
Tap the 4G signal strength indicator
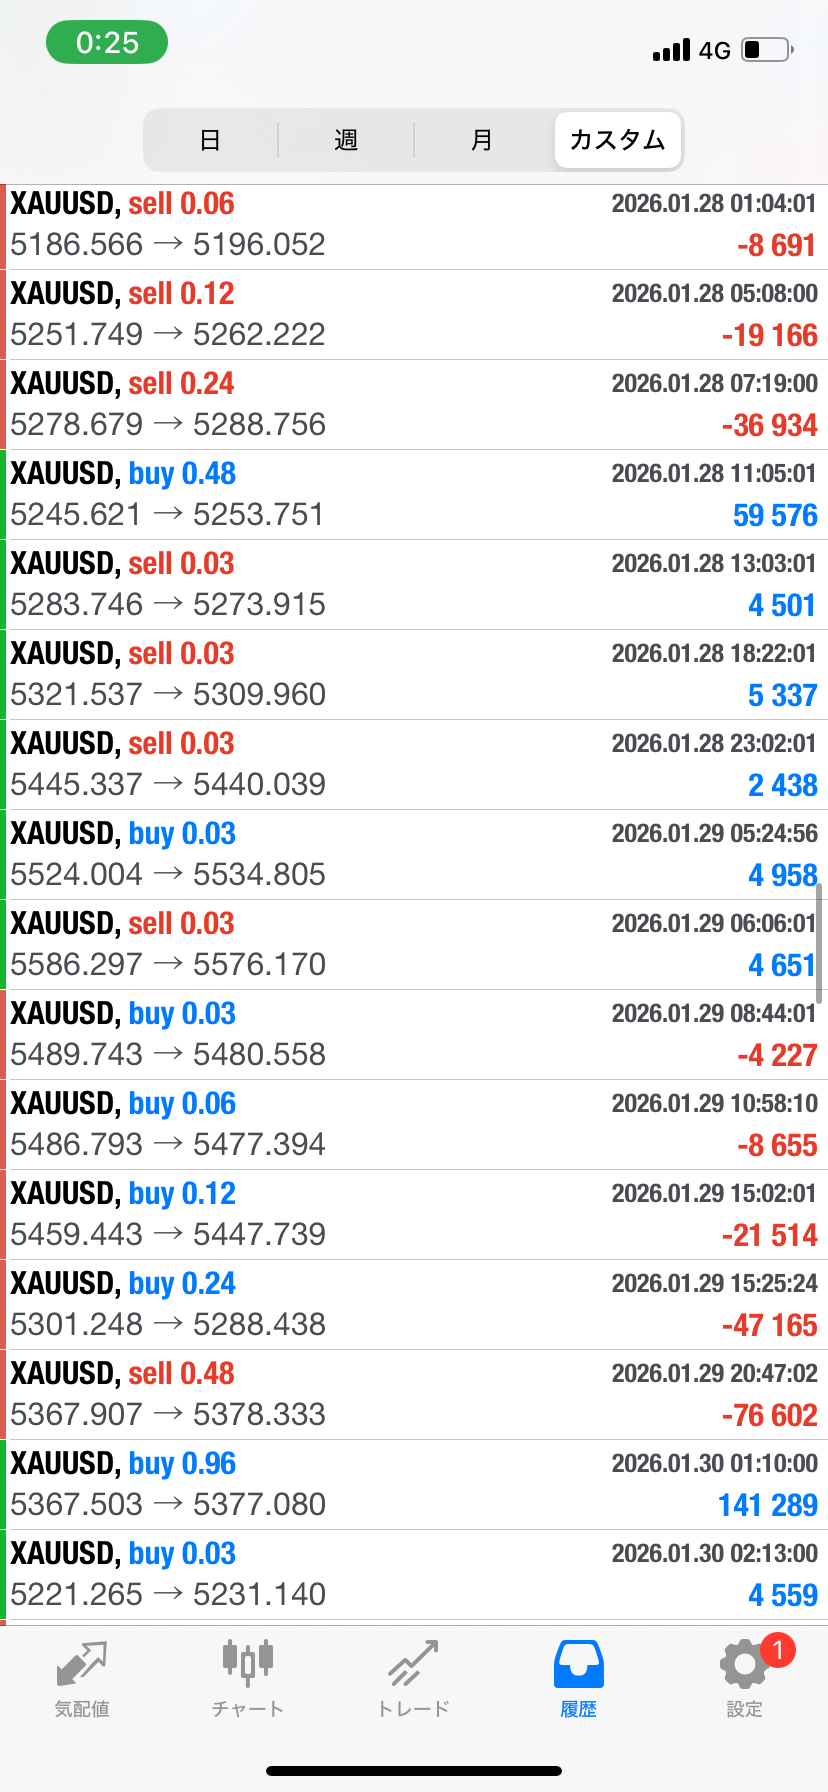[691, 50]
